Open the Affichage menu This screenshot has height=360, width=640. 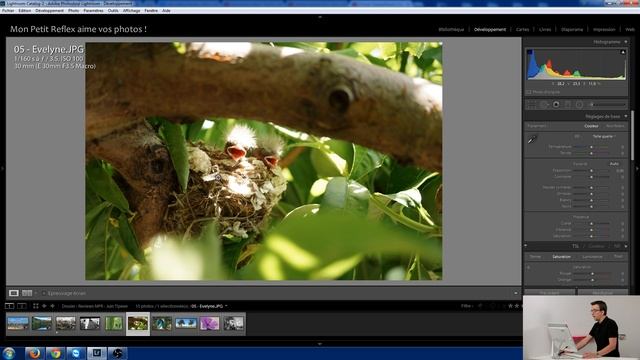(x=131, y=11)
